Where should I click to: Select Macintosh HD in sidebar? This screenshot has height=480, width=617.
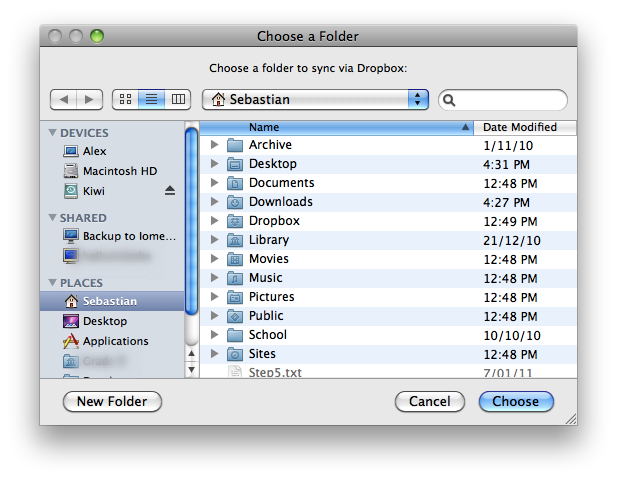(x=119, y=171)
